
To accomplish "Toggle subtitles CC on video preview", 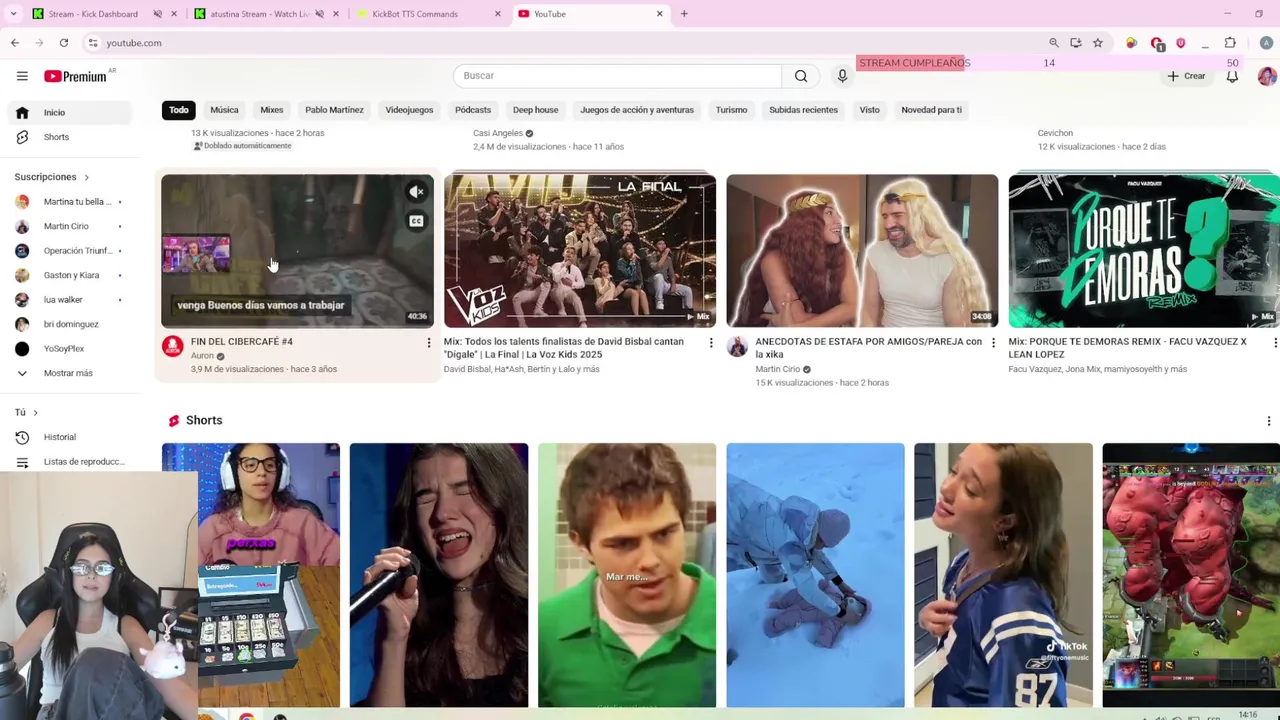I will [x=417, y=221].
